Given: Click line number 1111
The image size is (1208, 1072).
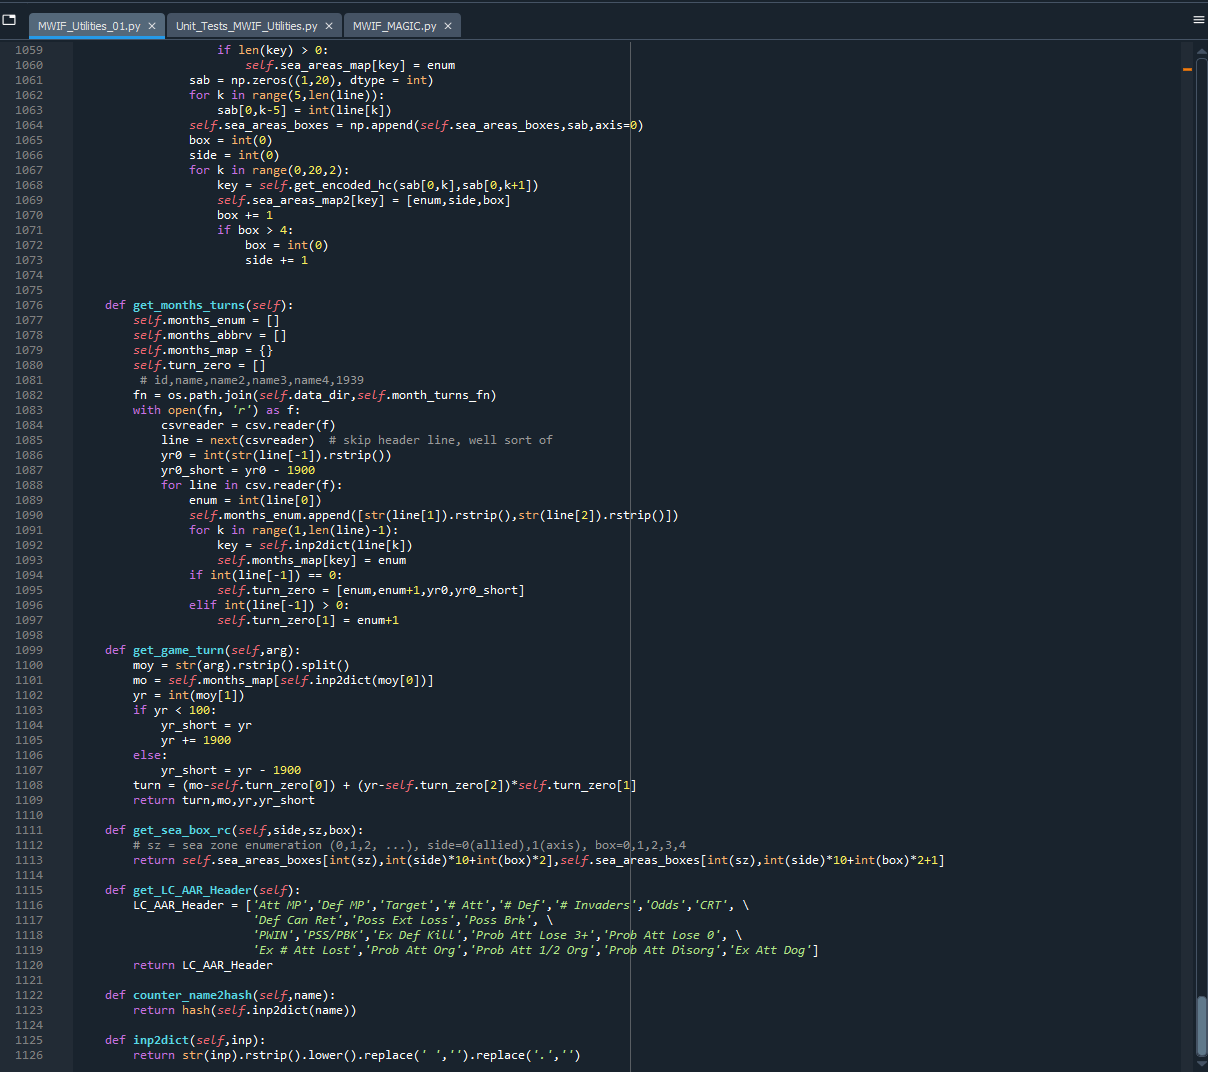Looking at the screenshot, I should pos(29,830).
